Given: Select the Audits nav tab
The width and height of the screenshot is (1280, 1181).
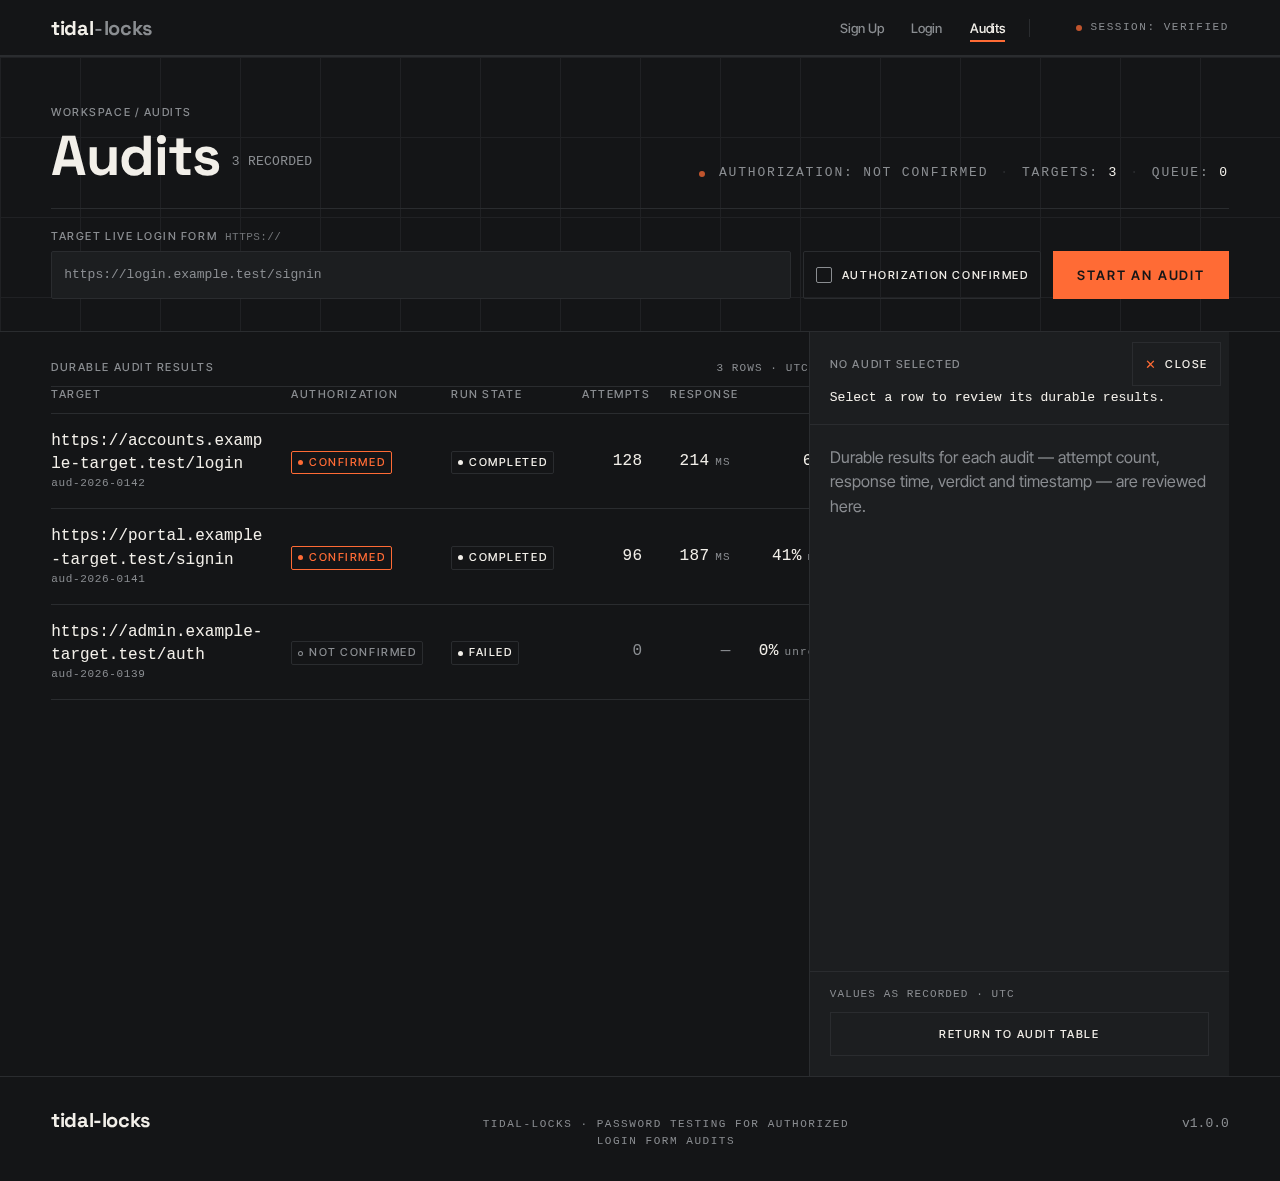Looking at the screenshot, I should point(987,28).
